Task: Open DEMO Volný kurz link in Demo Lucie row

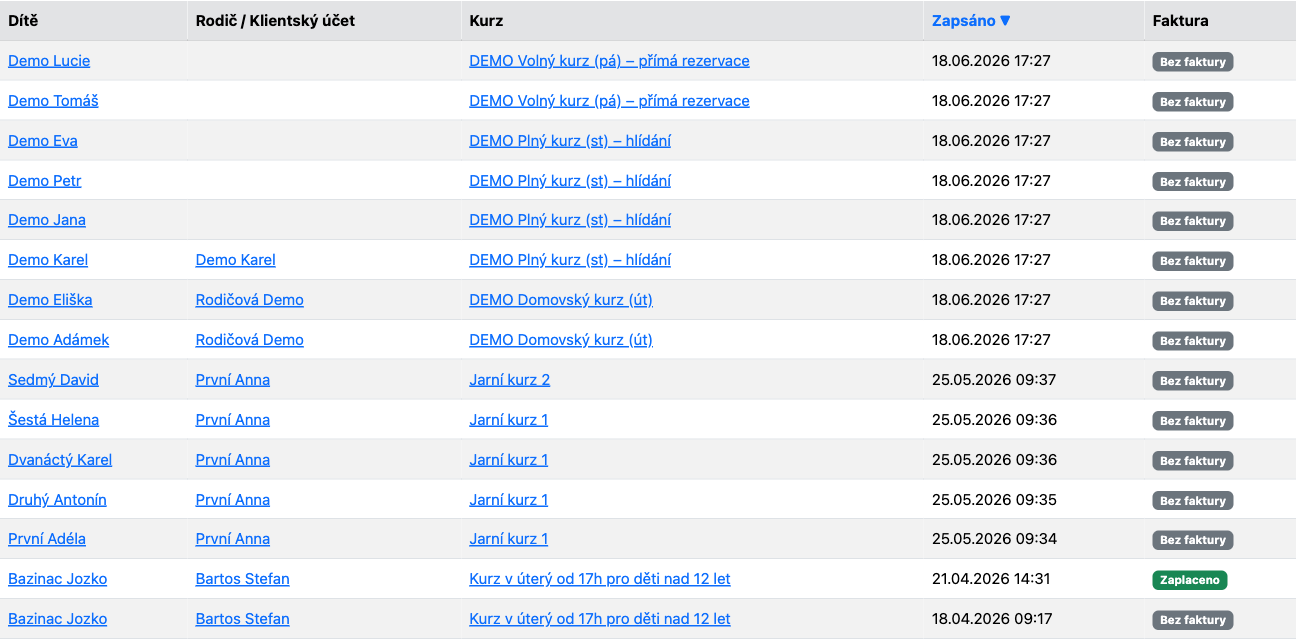Action: 609,61
